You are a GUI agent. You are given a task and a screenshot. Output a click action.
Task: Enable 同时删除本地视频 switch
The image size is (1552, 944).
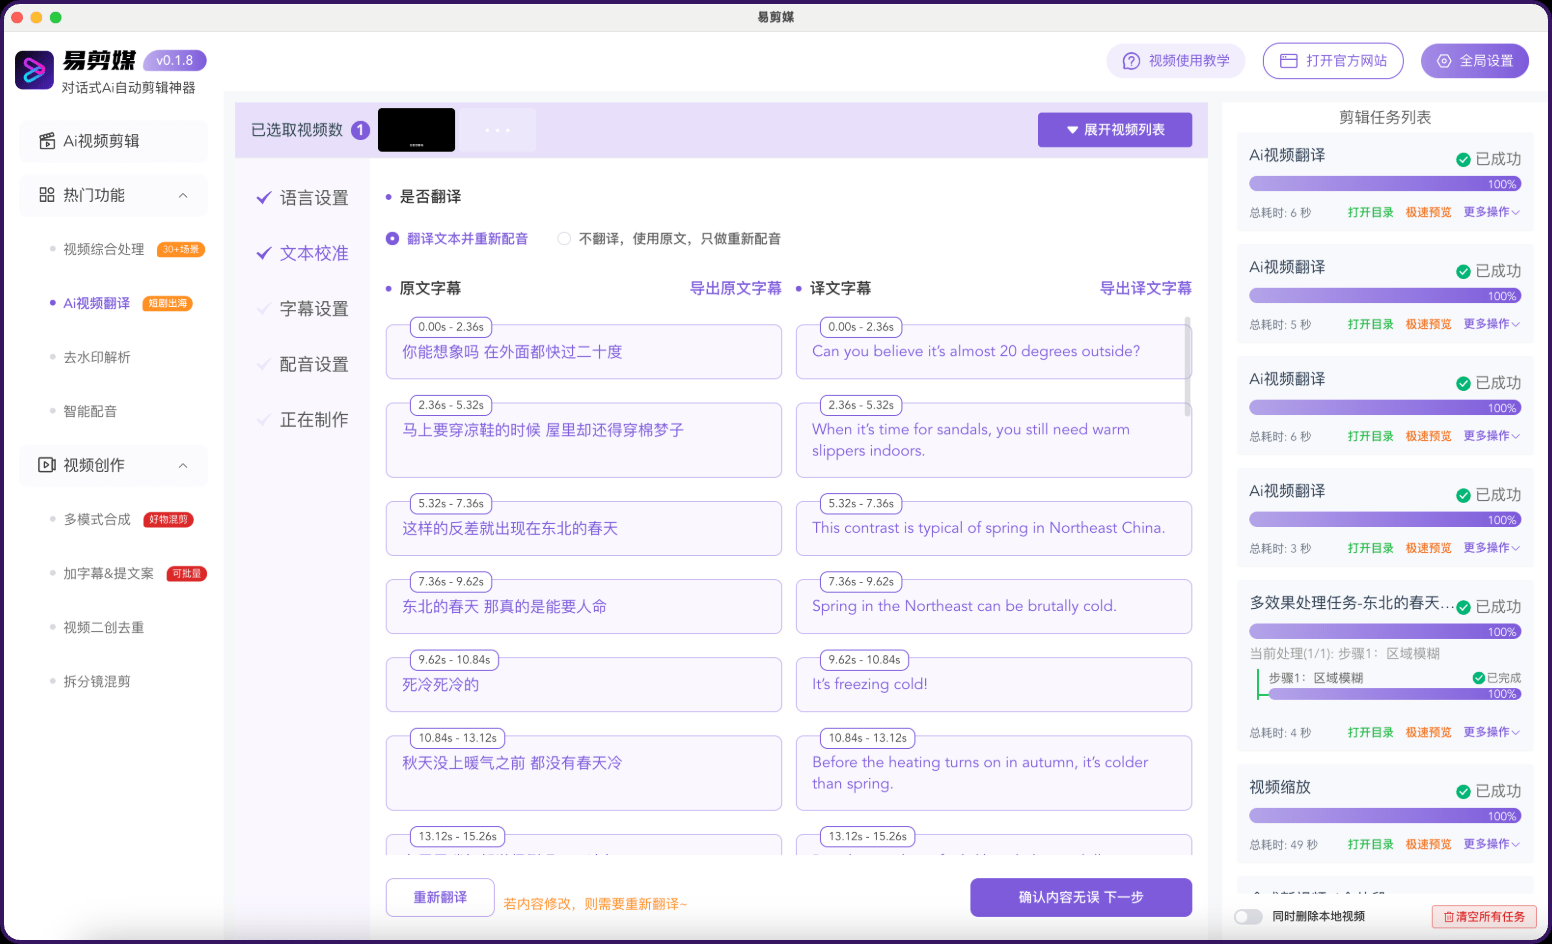[1247, 916]
